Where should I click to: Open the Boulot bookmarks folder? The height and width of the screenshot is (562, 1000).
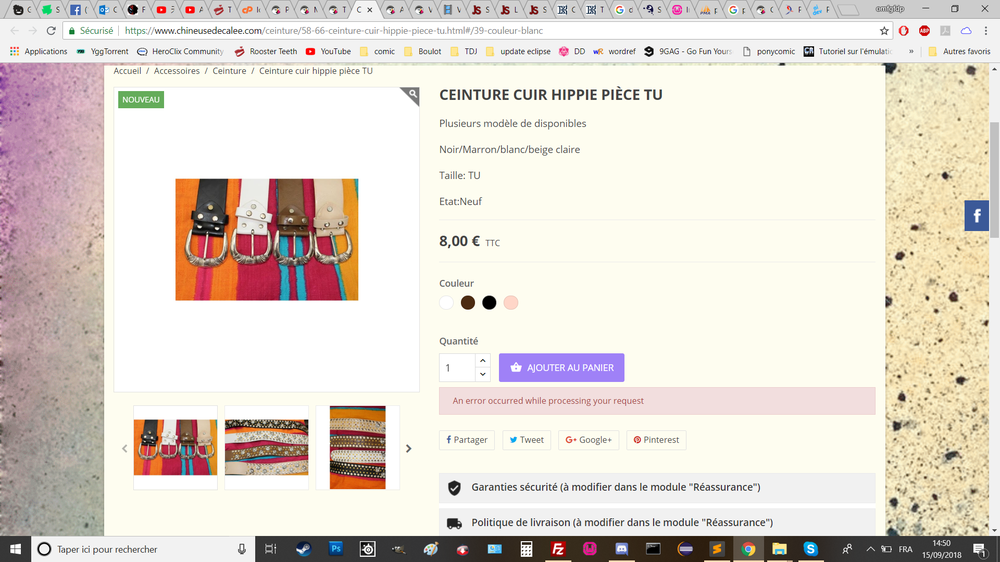pos(422,51)
